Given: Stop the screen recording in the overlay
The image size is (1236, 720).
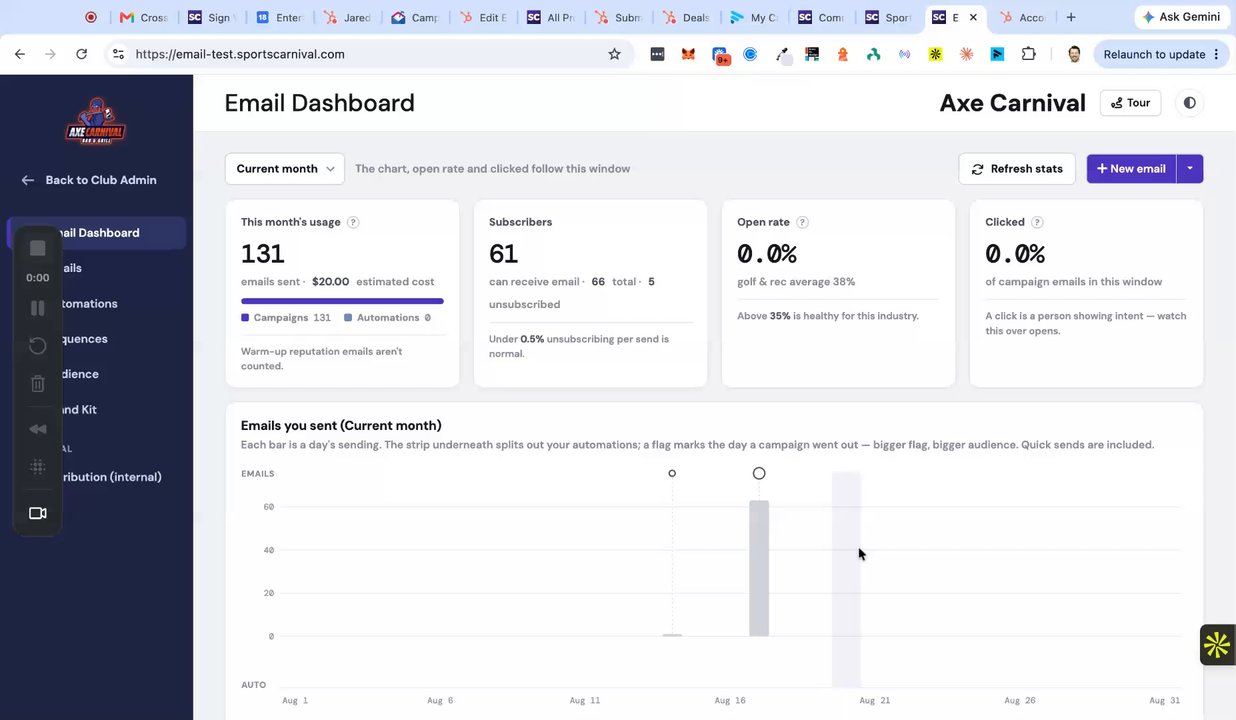Looking at the screenshot, I should tap(38, 248).
